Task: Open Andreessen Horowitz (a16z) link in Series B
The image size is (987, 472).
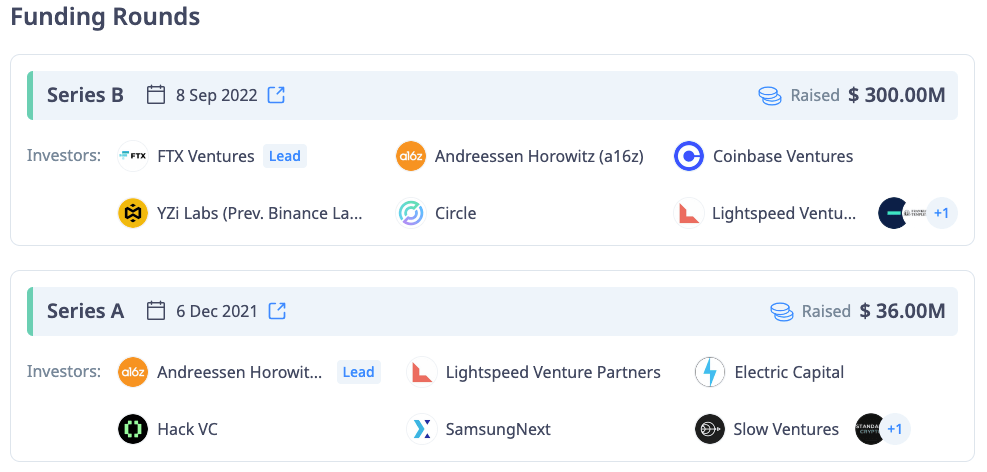Action: click(x=539, y=156)
